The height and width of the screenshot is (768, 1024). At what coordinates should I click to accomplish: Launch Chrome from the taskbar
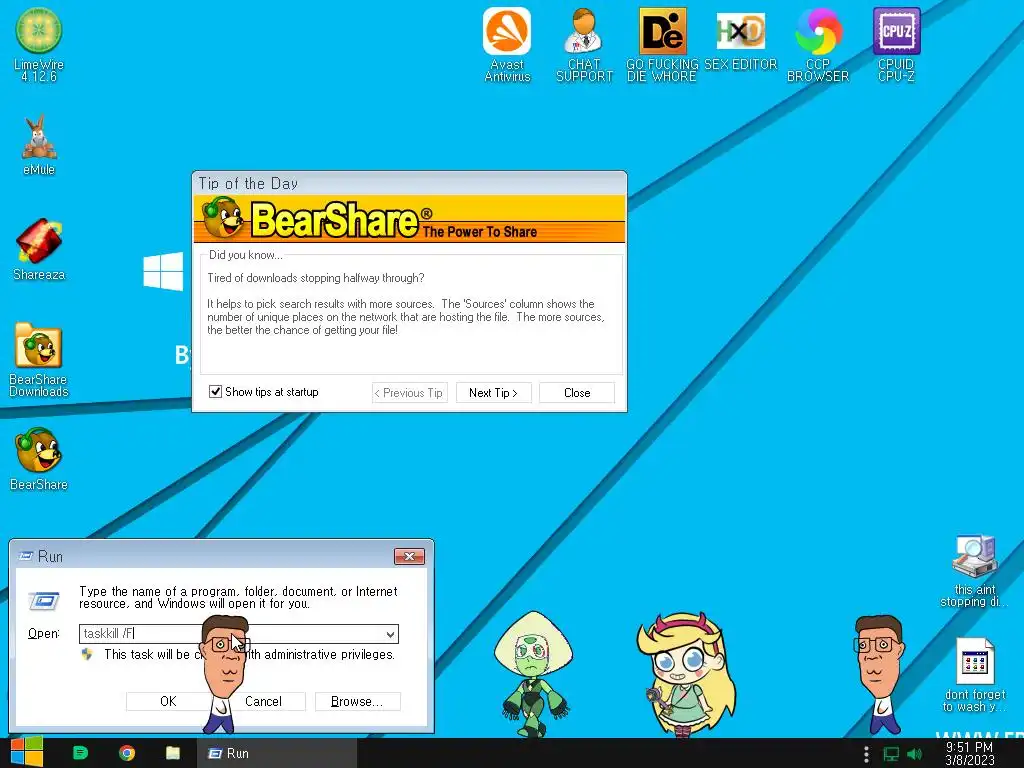tap(127, 753)
